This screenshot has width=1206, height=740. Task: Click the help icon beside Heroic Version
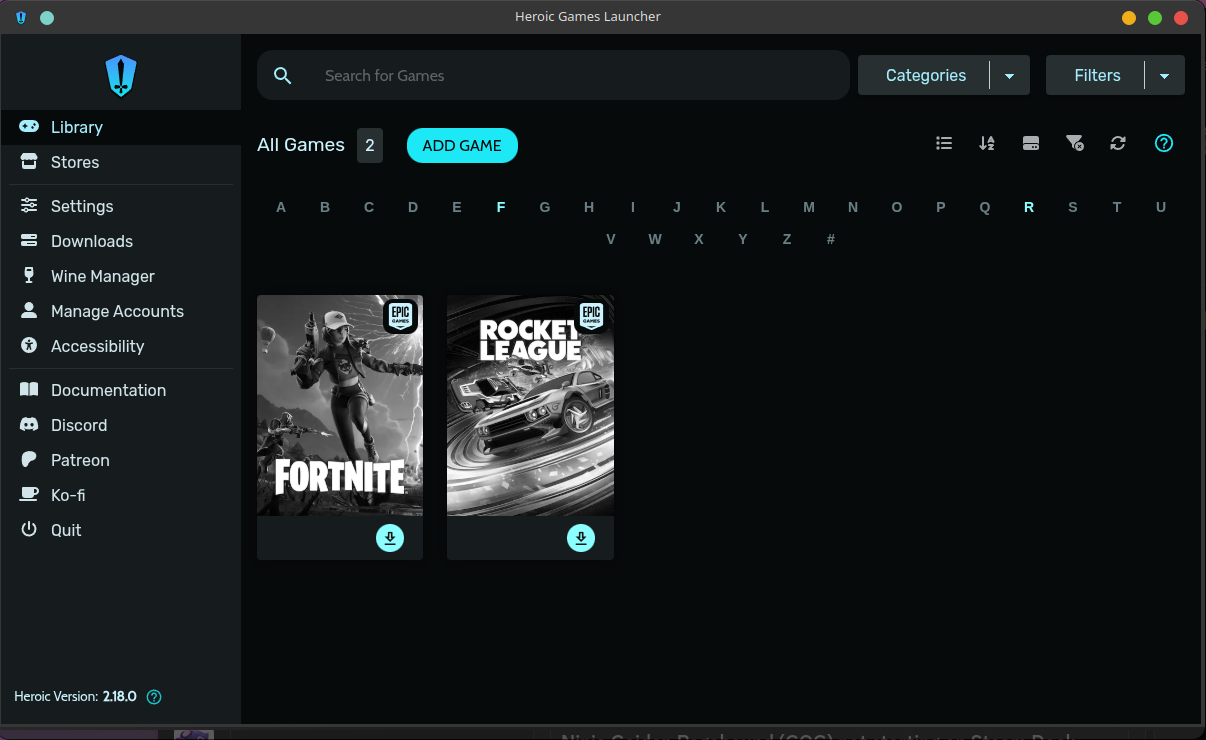(154, 697)
